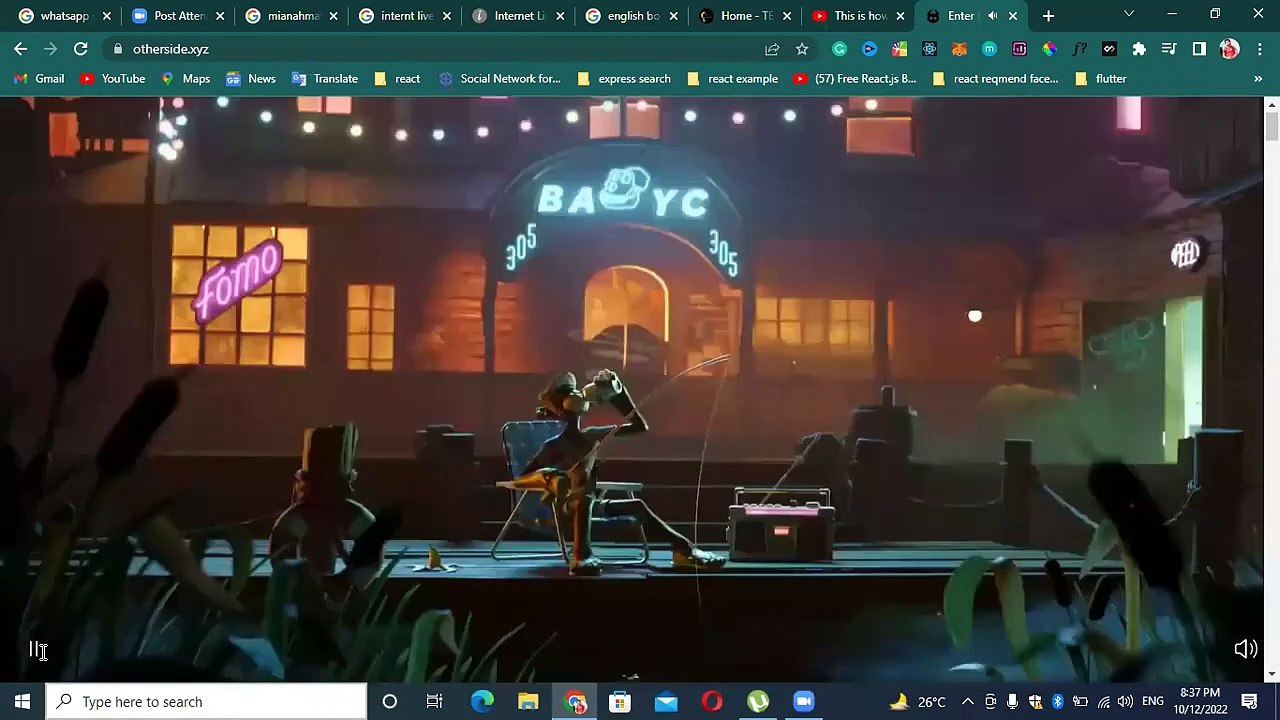Screen dimensions: 1280x720
Task: Mute the page video with the speaker icon
Action: point(1245,650)
